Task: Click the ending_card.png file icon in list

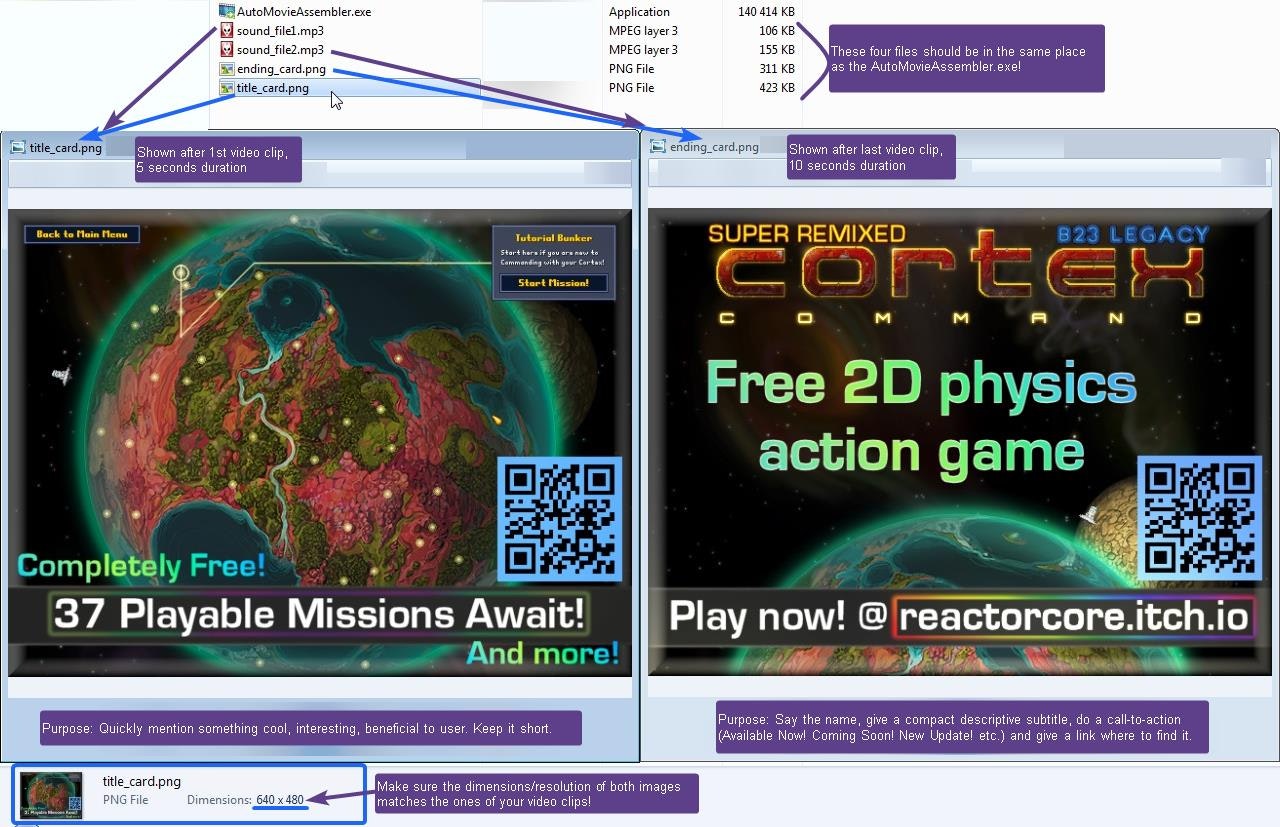Action: coord(227,69)
